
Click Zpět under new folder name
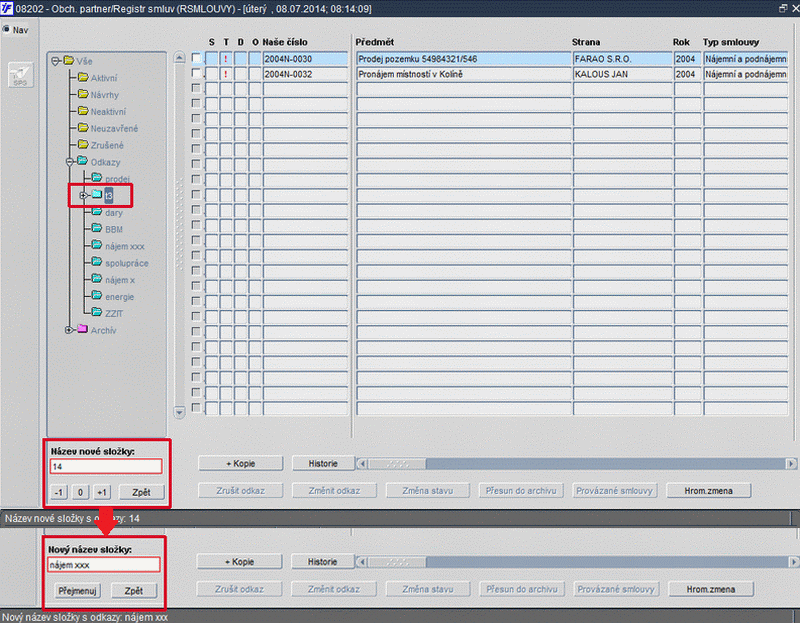(x=141, y=492)
